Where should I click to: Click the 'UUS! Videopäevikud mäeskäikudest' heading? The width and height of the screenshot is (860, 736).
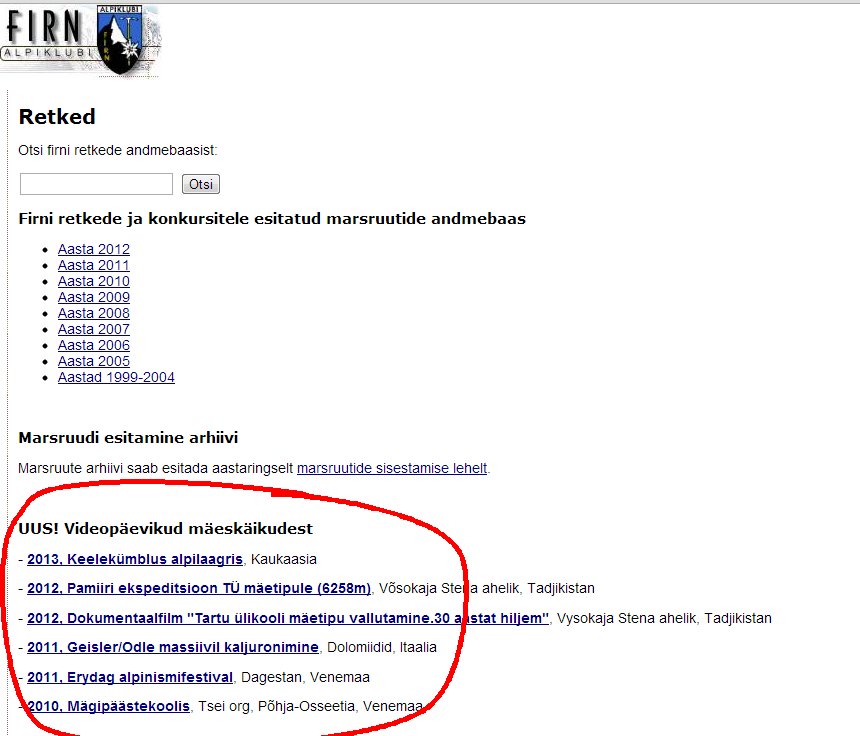[166, 529]
